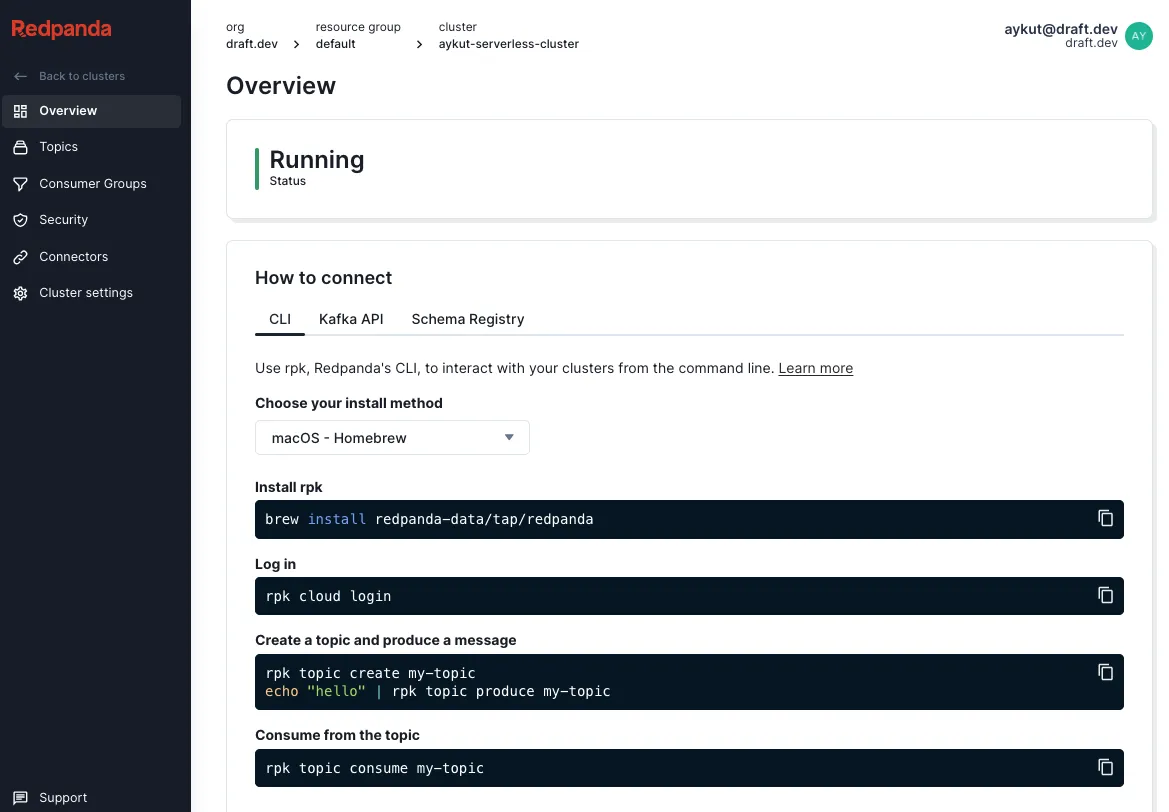The width and height of the screenshot is (1169, 812).
Task: Click the Learn more link
Action: click(816, 368)
